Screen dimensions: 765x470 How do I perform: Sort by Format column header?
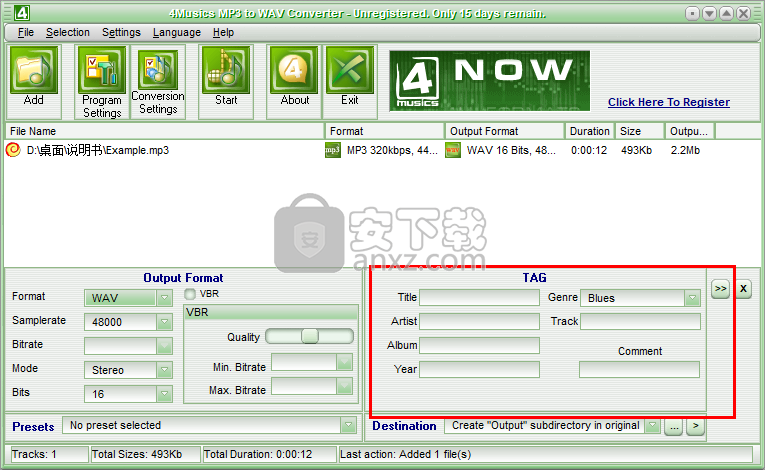[385, 131]
